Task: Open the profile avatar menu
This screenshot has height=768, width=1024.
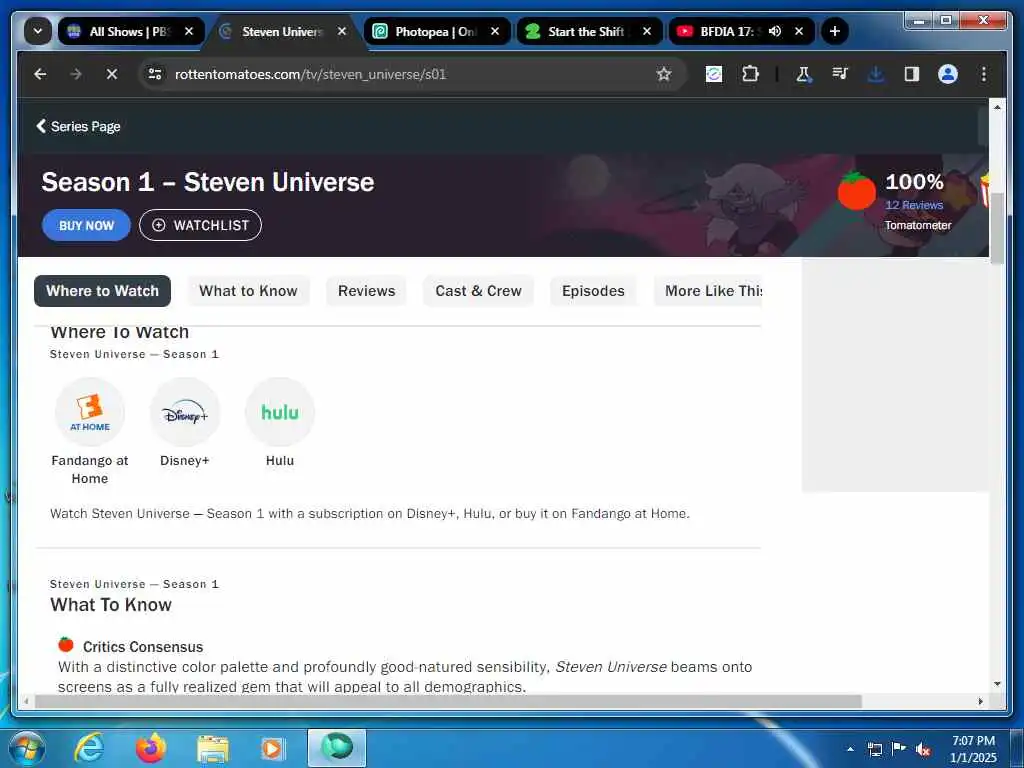Action: [948, 74]
